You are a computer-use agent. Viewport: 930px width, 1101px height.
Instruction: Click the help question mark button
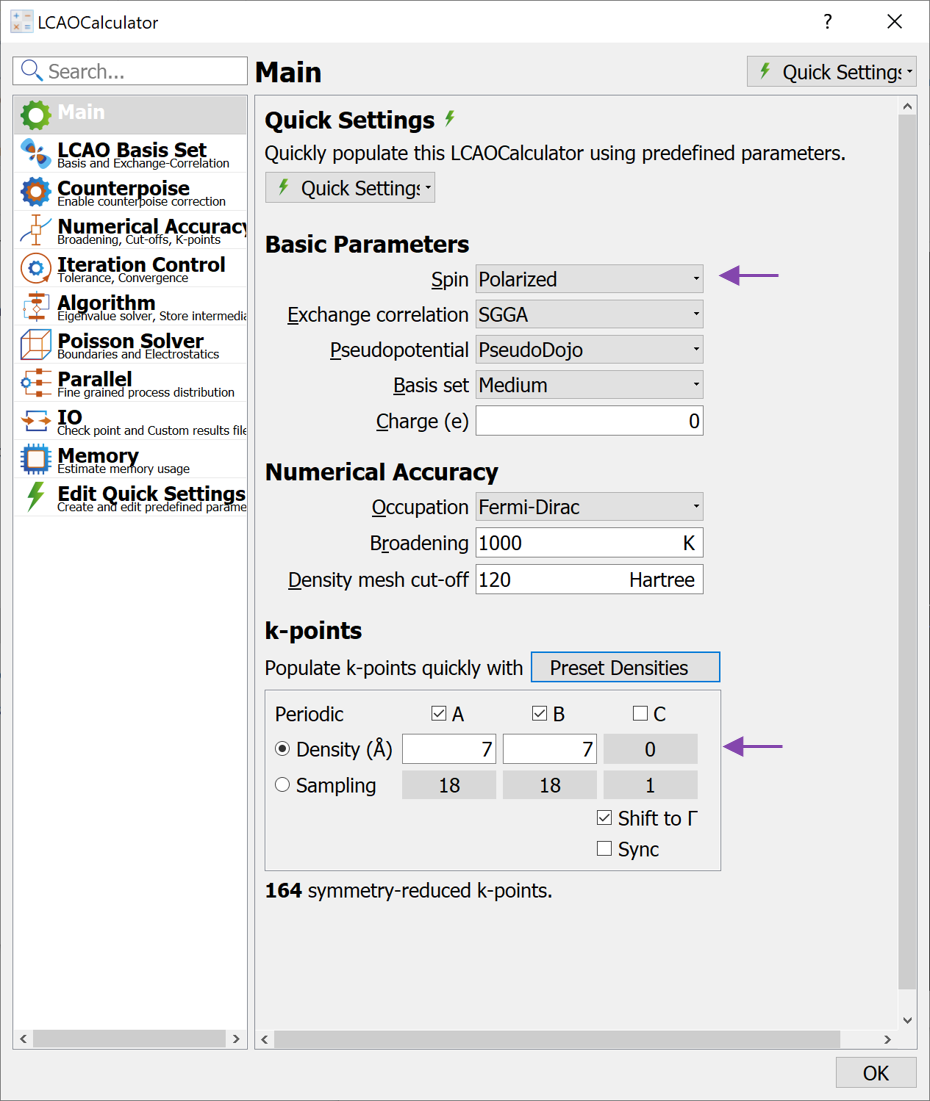pyautogui.click(x=828, y=22)
